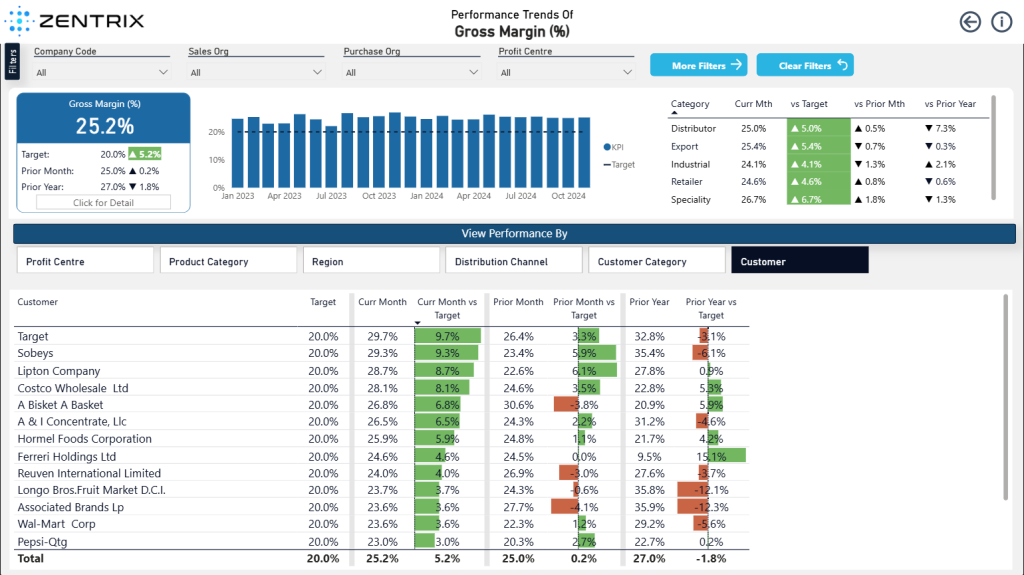Select Wal-Mart Corp customer row
Viewport: 1024px width, 575px height.
[381, 524]
